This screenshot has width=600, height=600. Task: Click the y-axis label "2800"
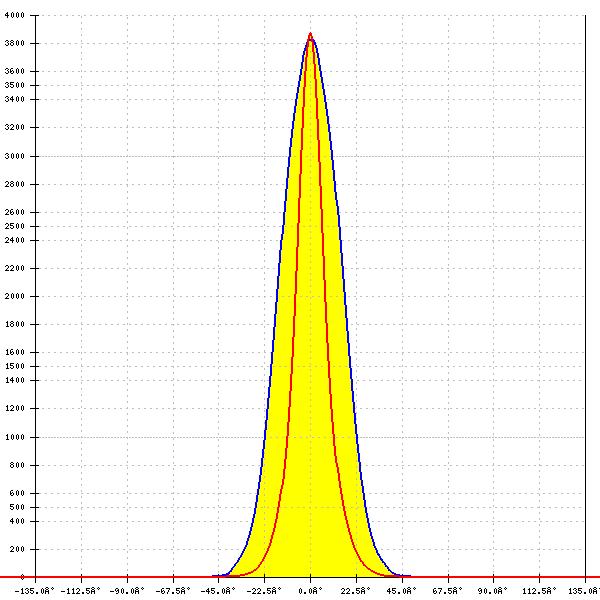tap(15, 184)
